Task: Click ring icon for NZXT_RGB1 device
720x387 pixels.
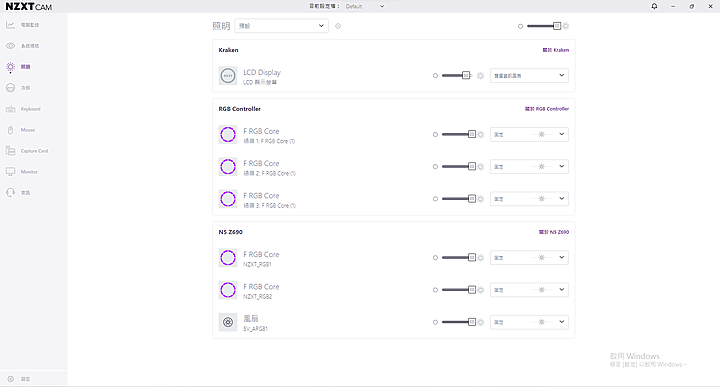Action: click(228, 258)
